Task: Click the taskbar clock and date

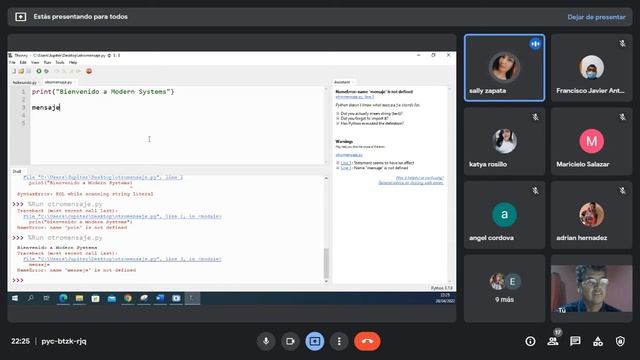Action: (444, 298)
